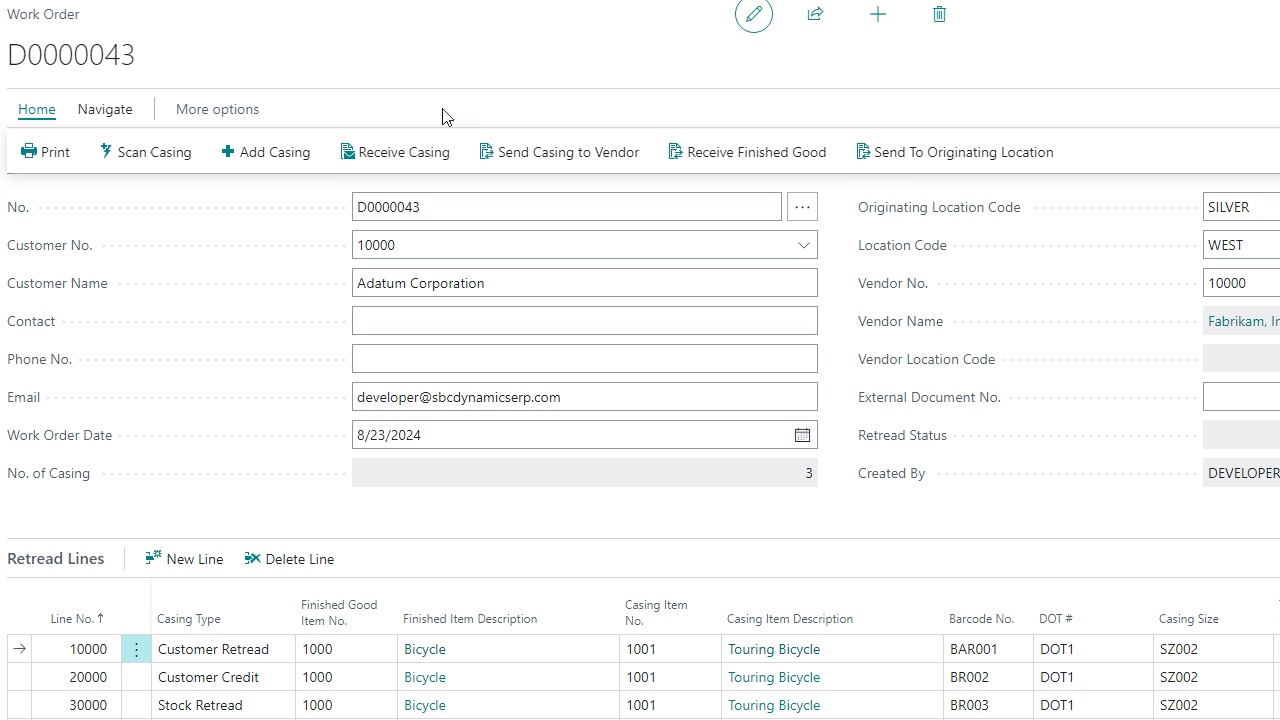Print the work order
1280x720 pixels.
coord(45,152)
